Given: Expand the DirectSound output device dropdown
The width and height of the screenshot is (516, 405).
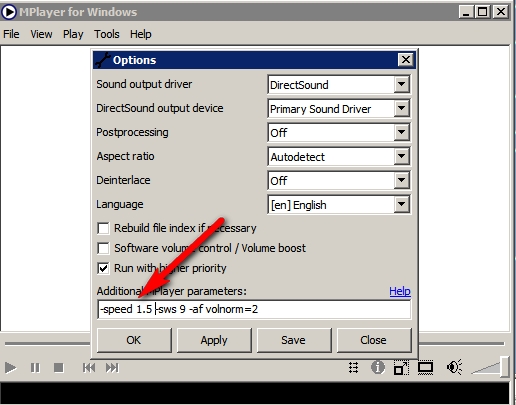Looking at the screenshot, I should click(x=402, y=109).
